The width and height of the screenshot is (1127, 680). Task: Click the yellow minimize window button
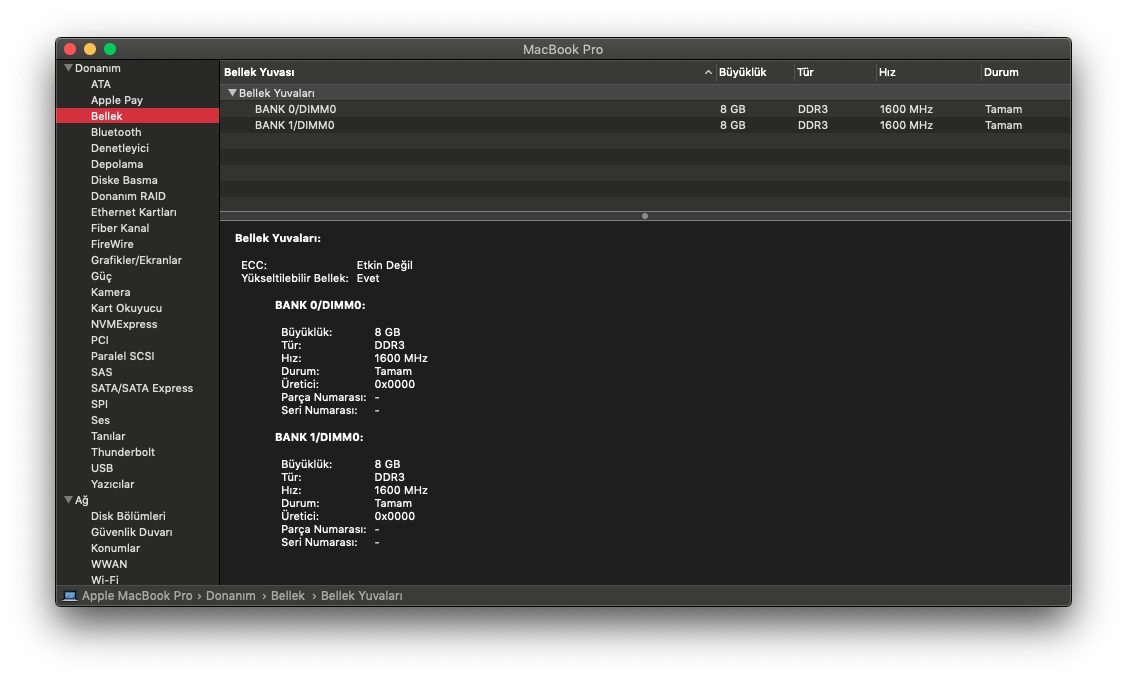coord(90,49)
